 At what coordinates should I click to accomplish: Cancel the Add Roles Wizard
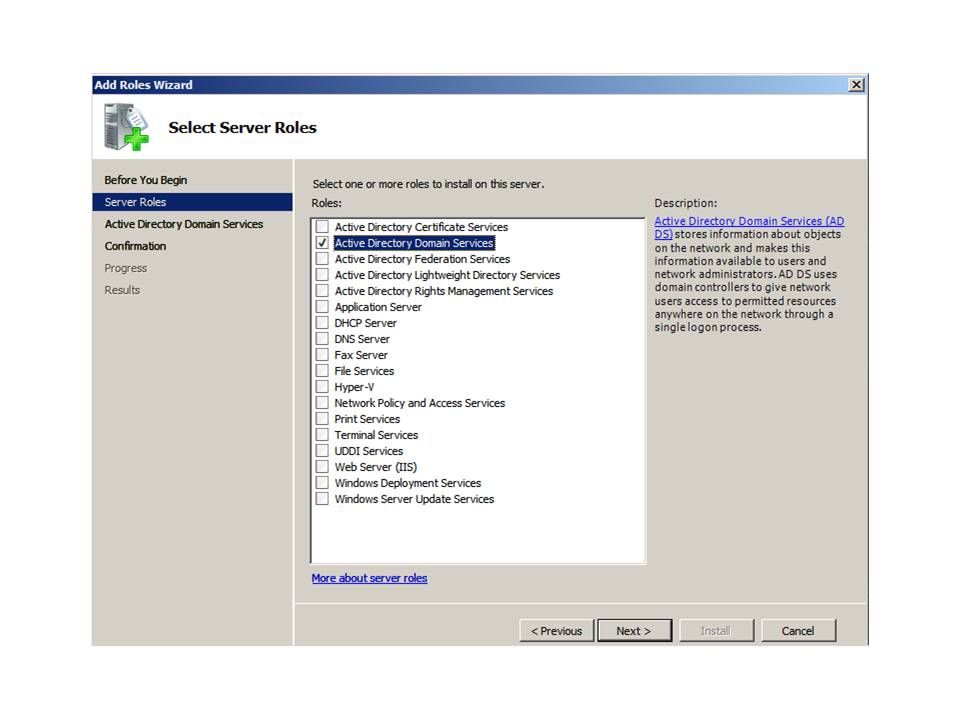[x=797, y=631]
